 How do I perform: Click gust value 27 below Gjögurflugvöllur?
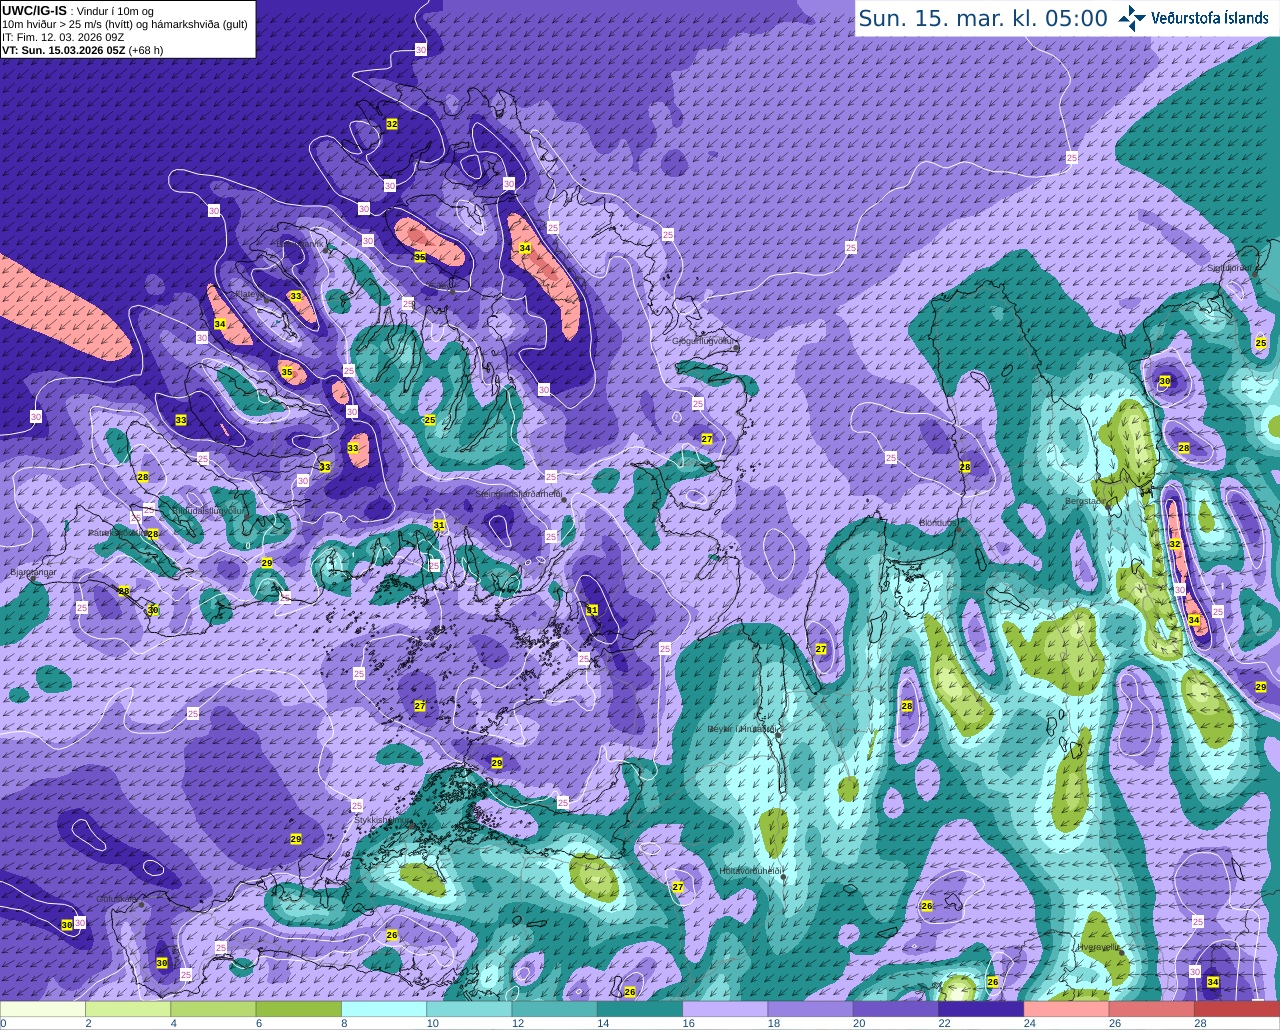707,439
